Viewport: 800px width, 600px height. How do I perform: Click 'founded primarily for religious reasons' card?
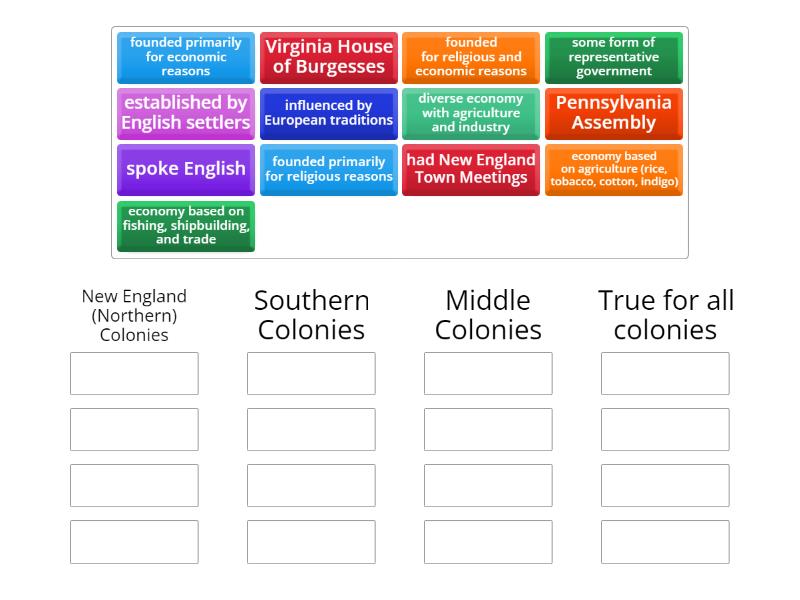[329, 169]
